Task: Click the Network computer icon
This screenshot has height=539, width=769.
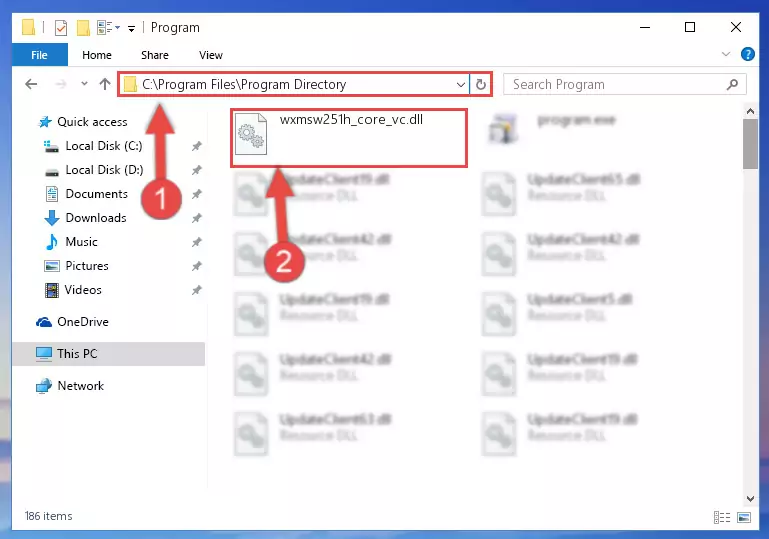Action: (x=44, y=386)
